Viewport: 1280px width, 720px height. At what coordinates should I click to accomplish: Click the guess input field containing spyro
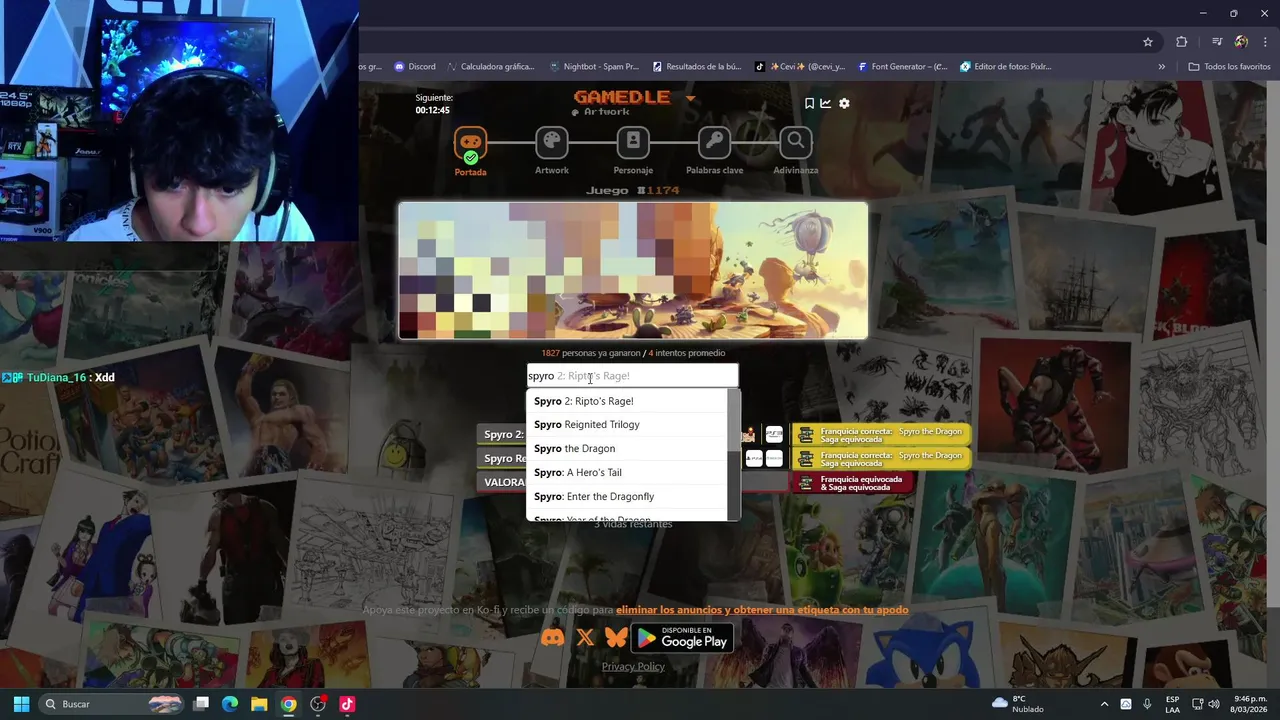point(632,376)
